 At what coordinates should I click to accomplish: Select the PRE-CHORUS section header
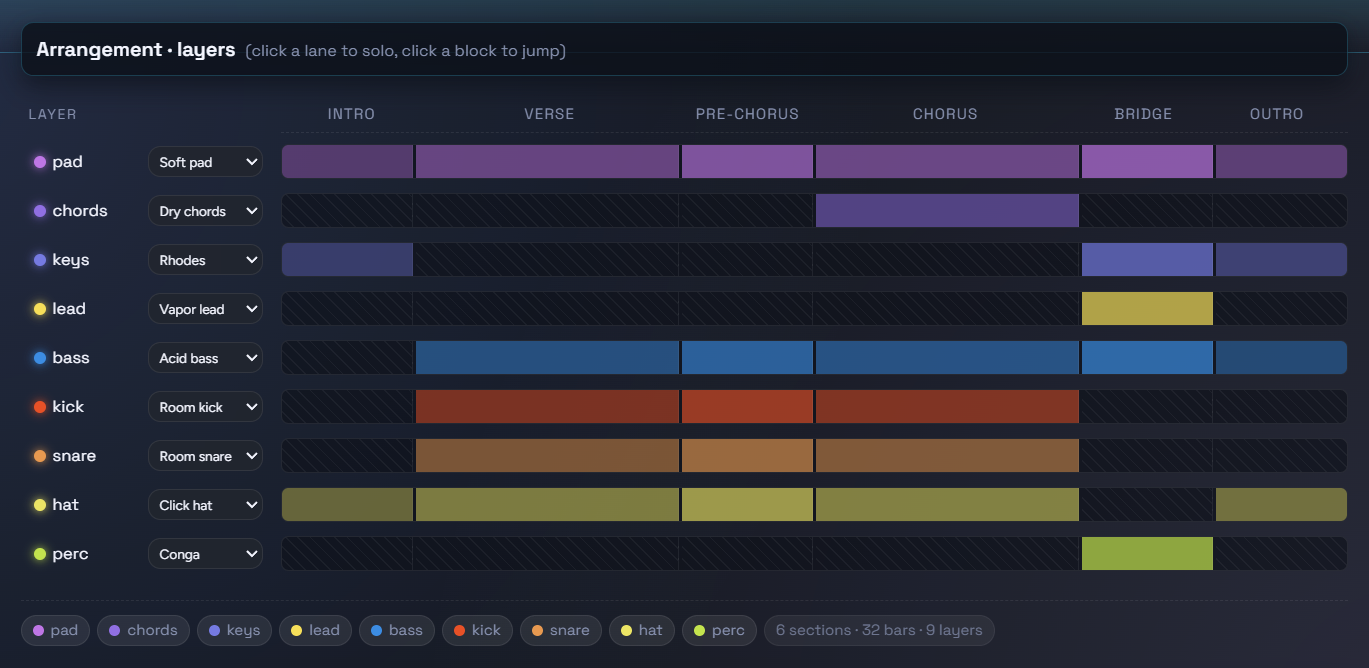coord(747,114)
